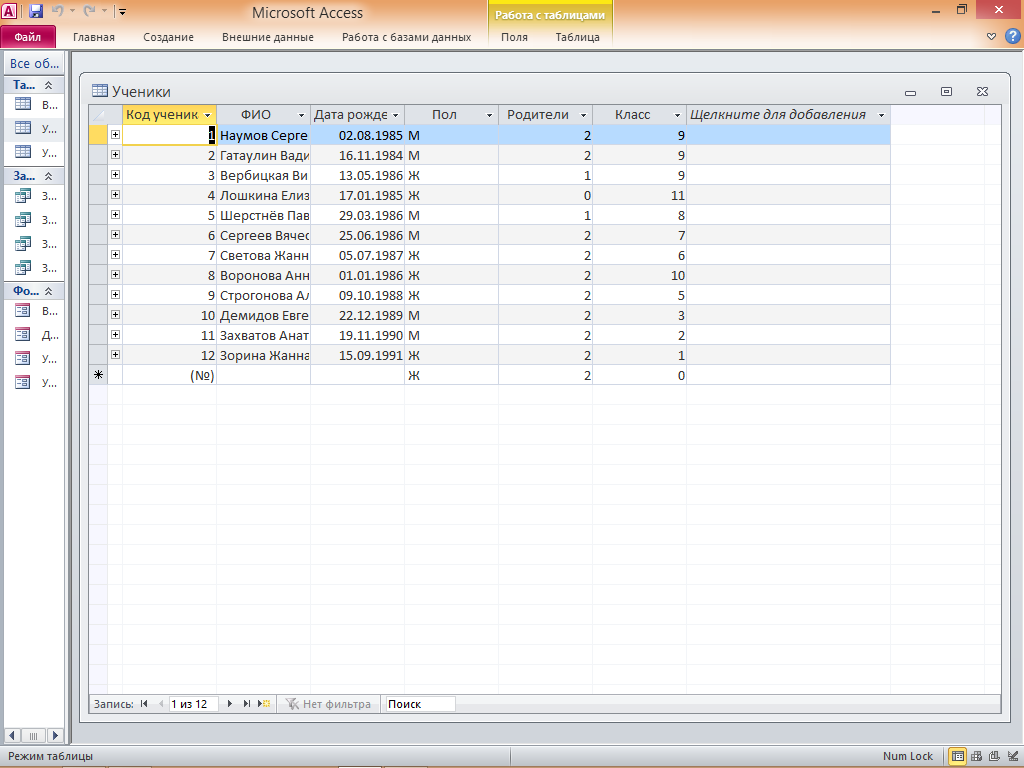Open the Все об... navigation pane header
Viewport: 1024px width, 768px height.
(34, 63)
